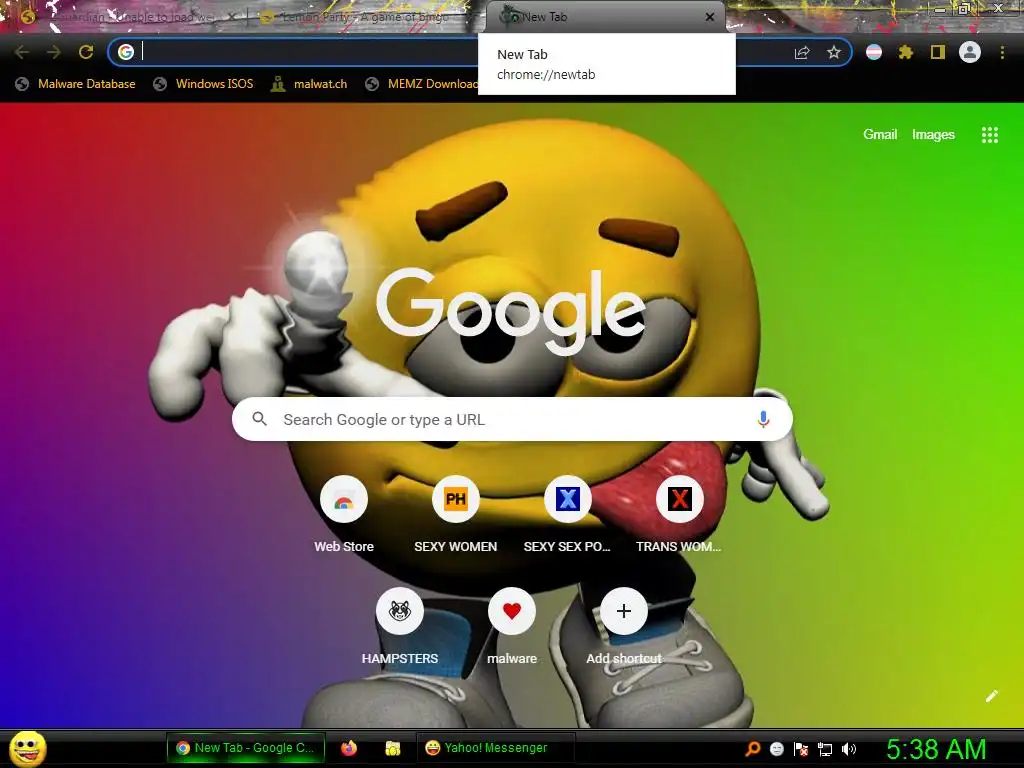Open the flag notification tray icon

[801, 749]
